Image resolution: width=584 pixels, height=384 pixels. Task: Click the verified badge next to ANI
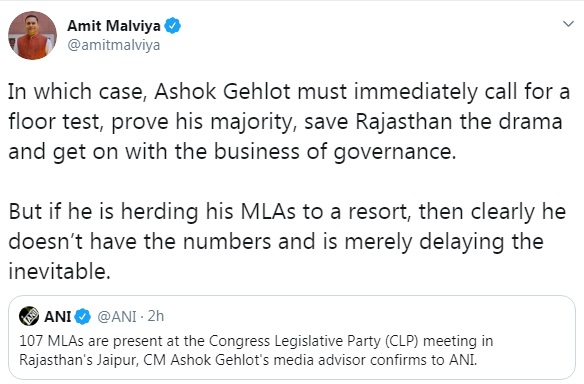(82, 317)
